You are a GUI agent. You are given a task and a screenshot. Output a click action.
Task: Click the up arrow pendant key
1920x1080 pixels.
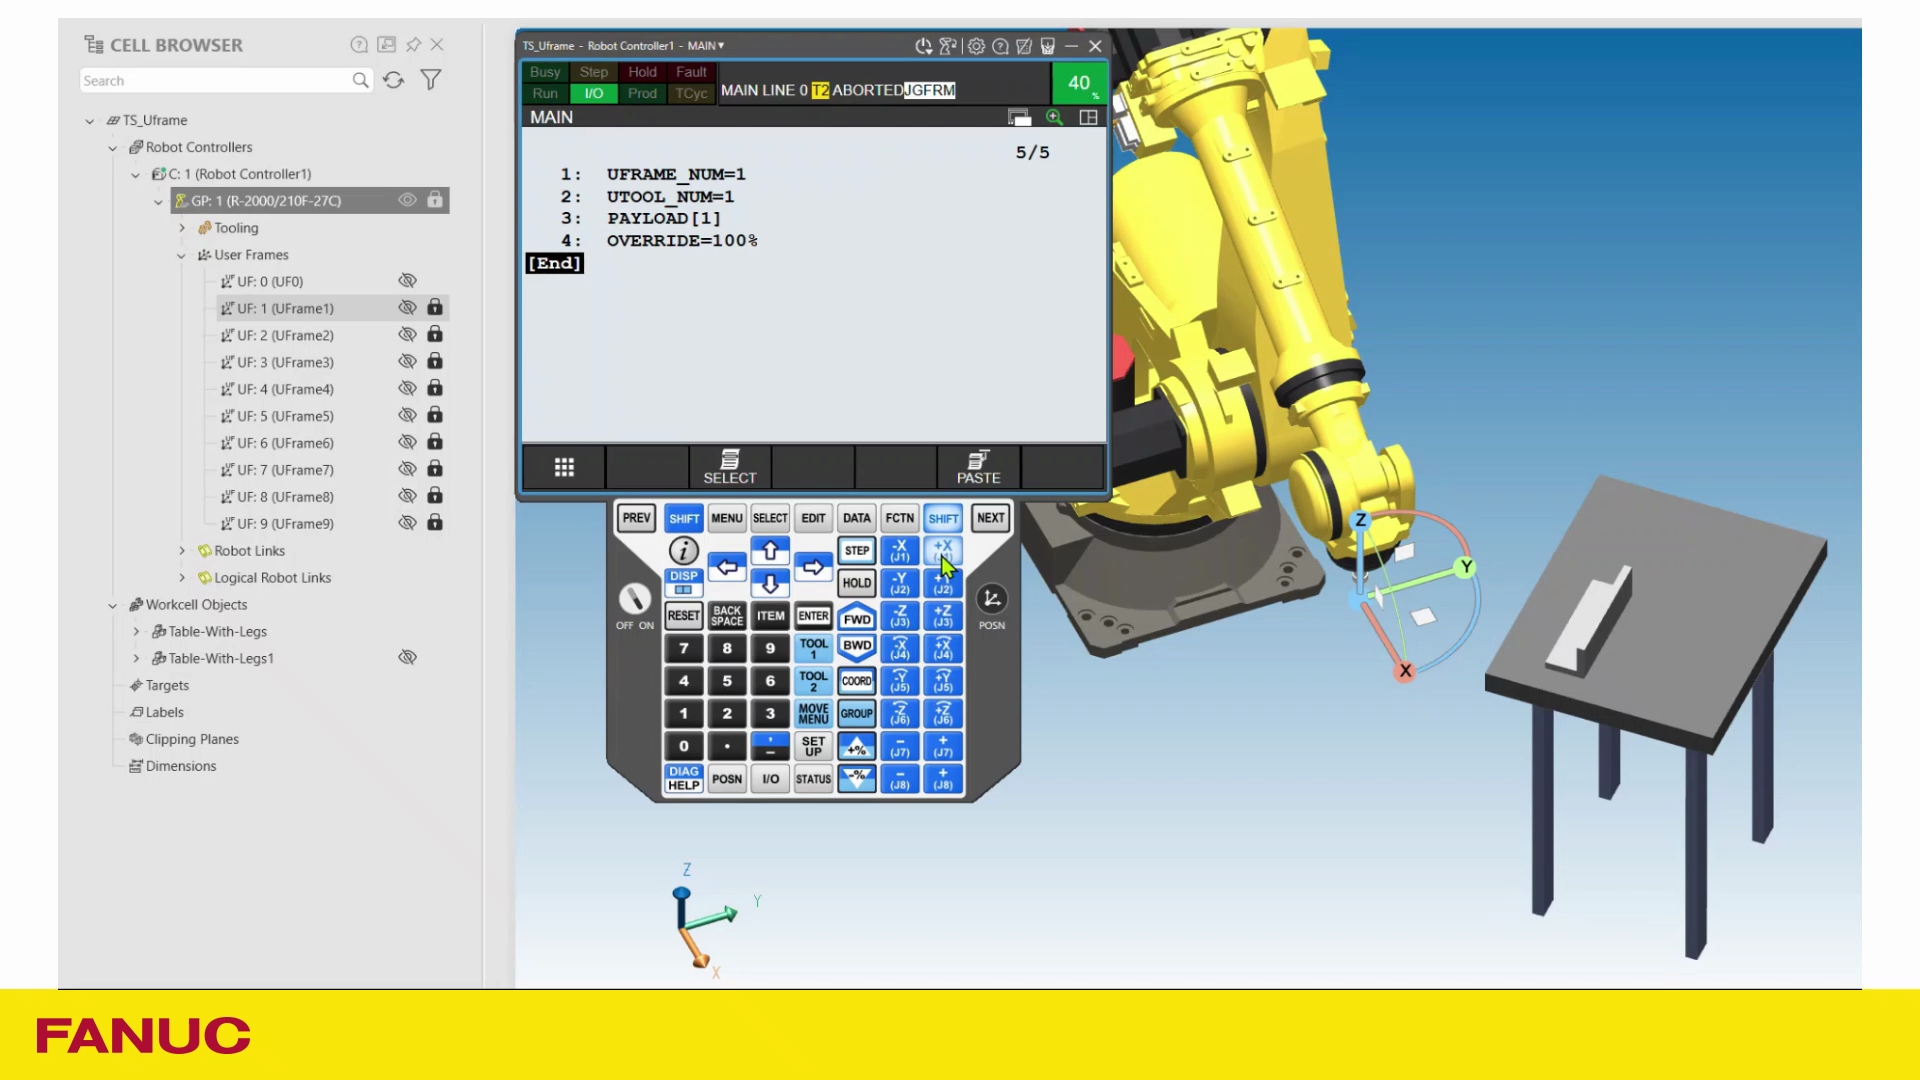(770, 550)
